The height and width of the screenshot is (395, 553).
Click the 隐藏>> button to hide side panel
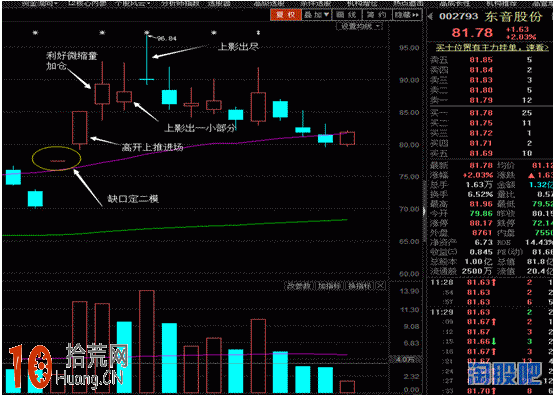click(x=407, y=15)
